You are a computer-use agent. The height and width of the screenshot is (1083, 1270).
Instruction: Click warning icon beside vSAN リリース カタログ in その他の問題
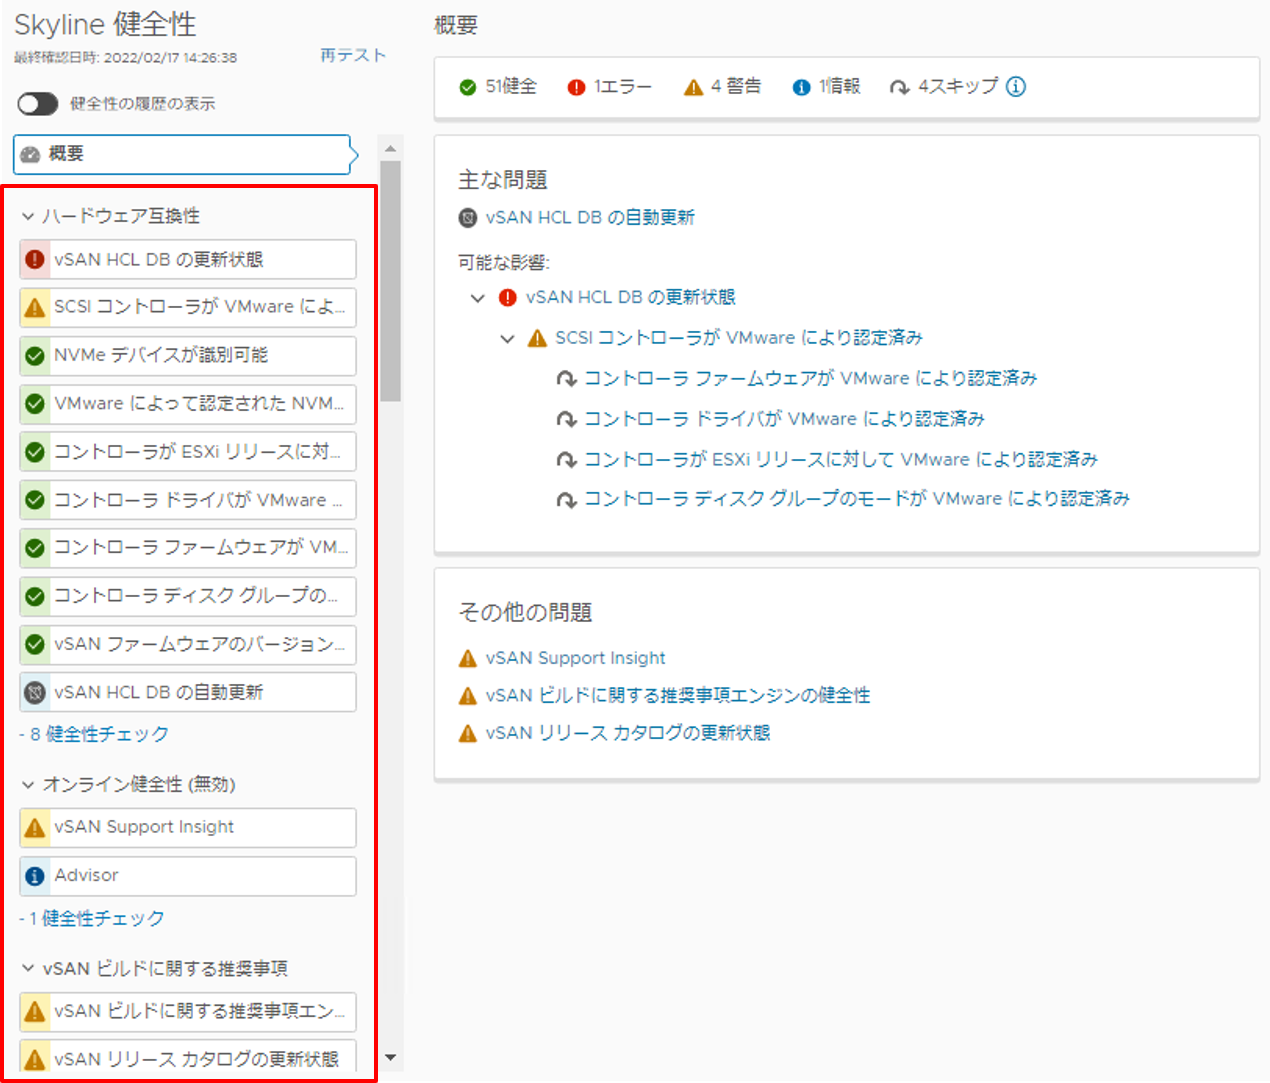click(467, 733)
